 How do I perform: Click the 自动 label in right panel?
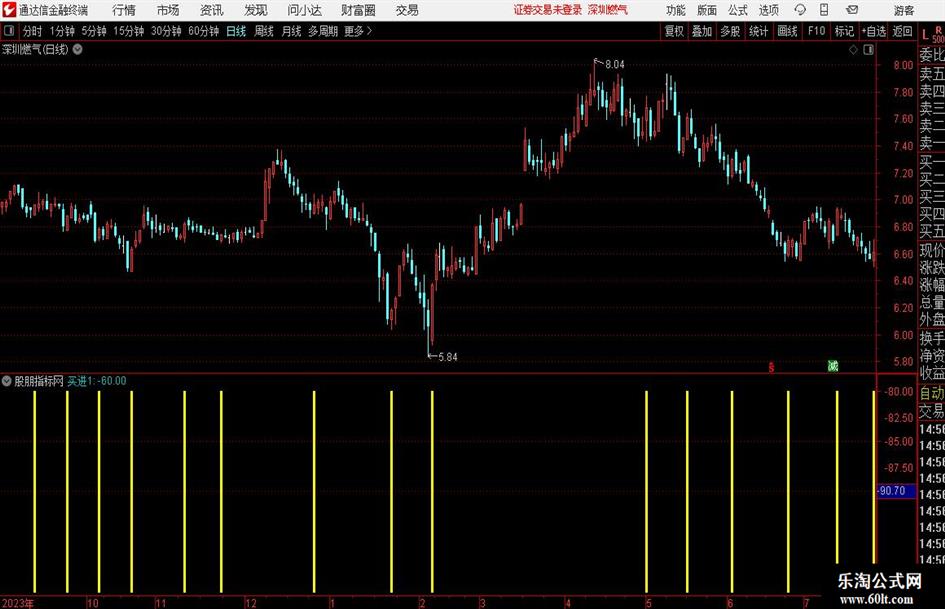coord(932,393)
